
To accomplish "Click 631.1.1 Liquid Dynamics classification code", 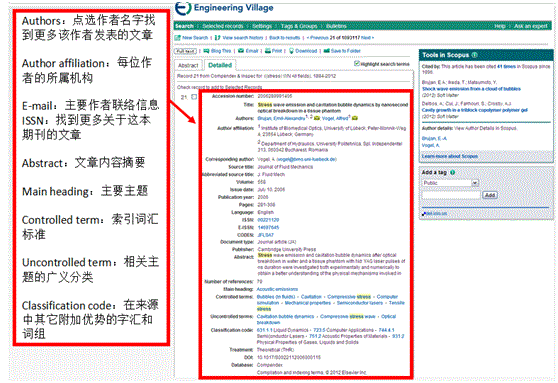I will coord(283,330).
